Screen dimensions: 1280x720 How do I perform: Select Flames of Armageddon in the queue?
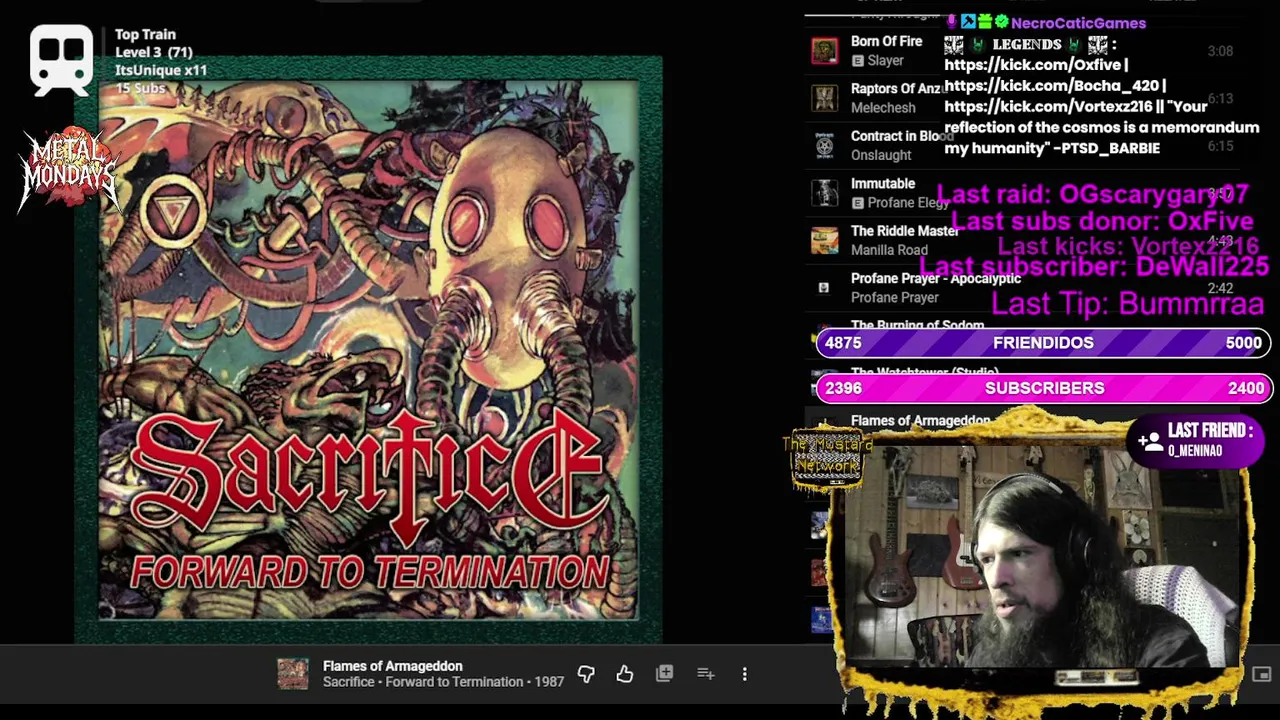click(x=920, y=421)
